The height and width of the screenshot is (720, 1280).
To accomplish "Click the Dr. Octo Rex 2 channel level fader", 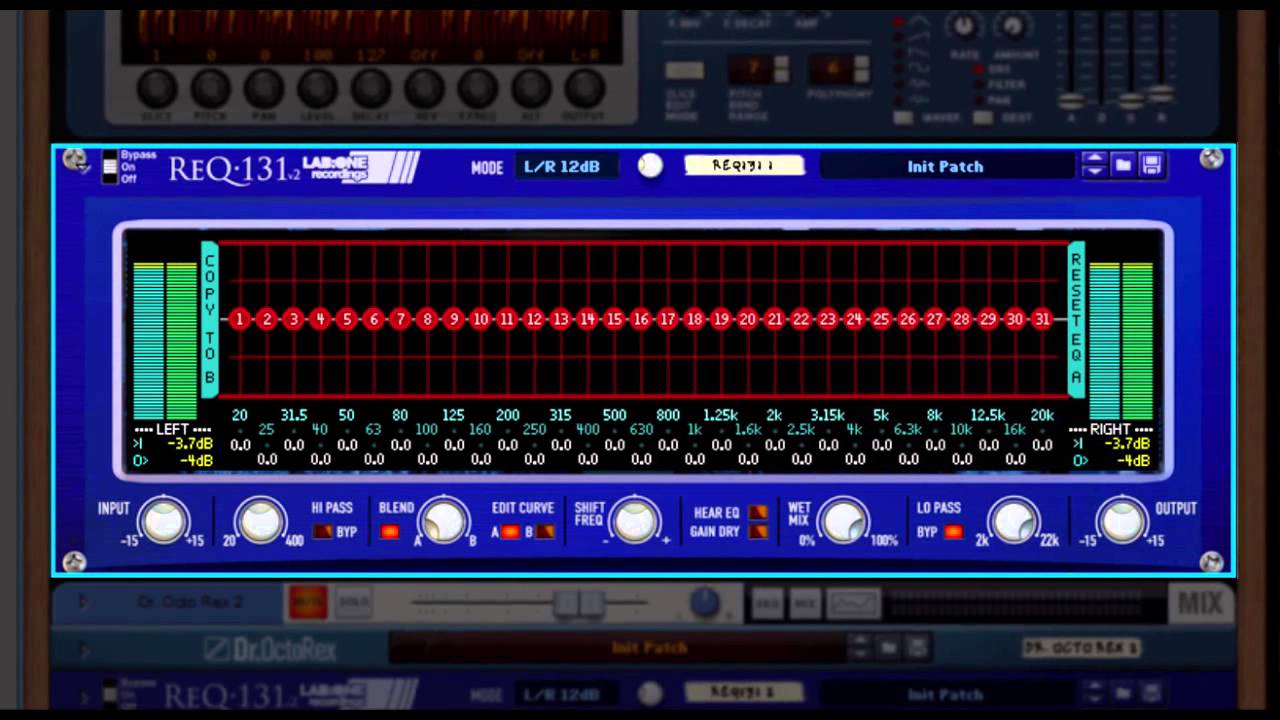I will click(x=579, y=603).
